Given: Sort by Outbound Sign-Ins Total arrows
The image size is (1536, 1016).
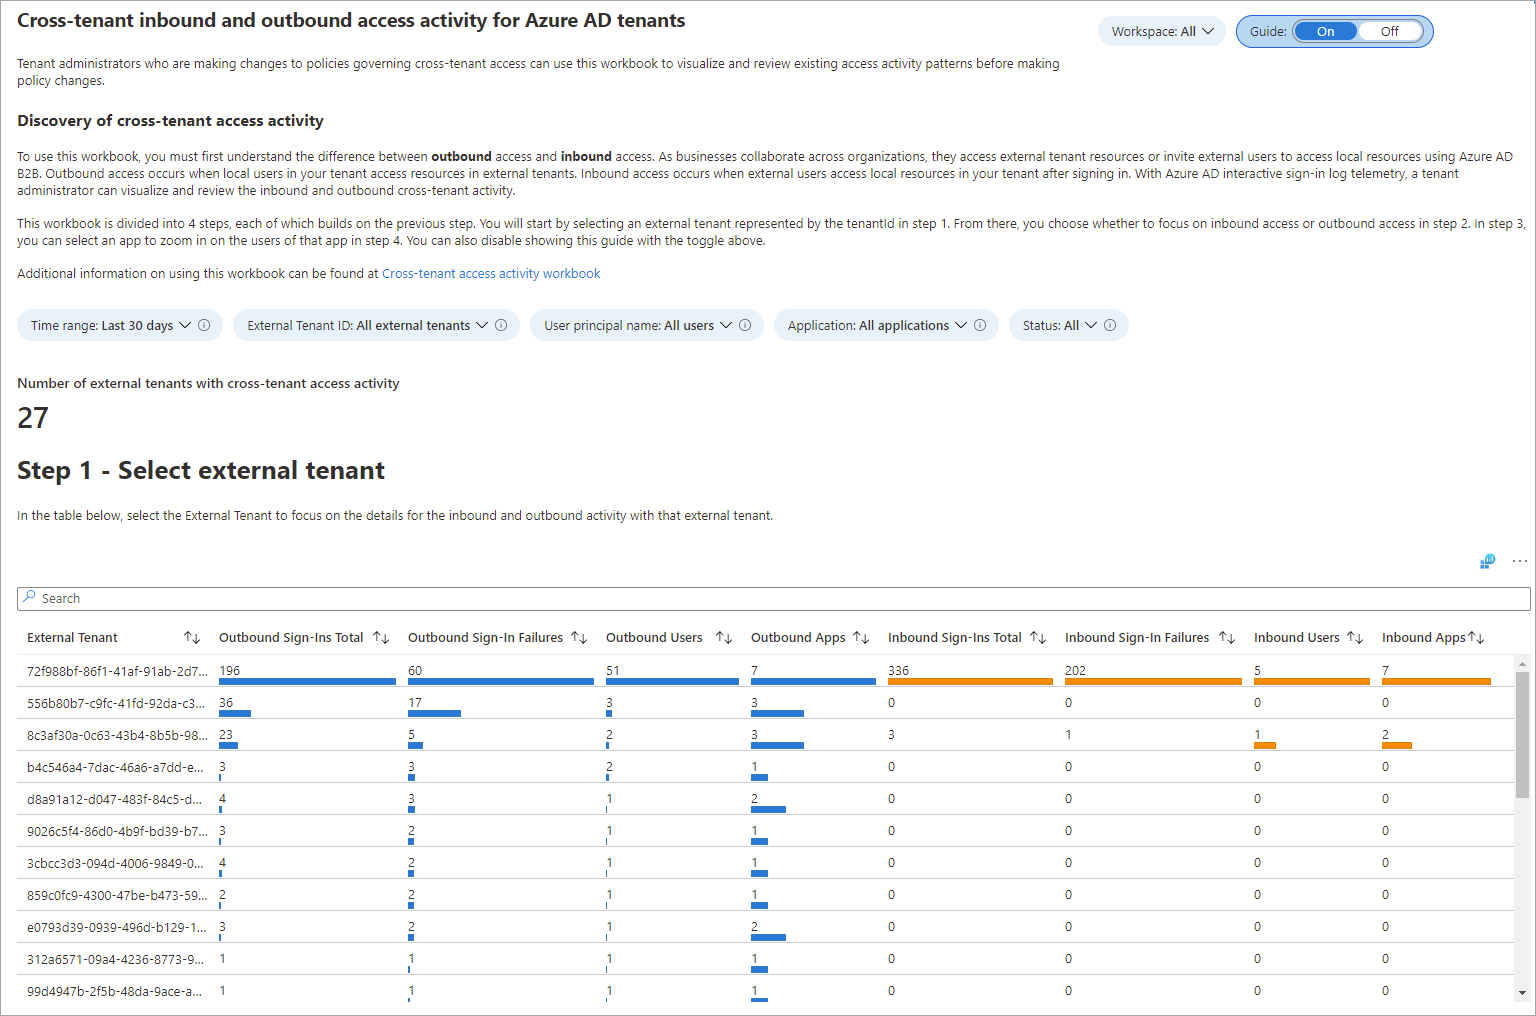Looking at the screenshot, I should tap(381, 637).
